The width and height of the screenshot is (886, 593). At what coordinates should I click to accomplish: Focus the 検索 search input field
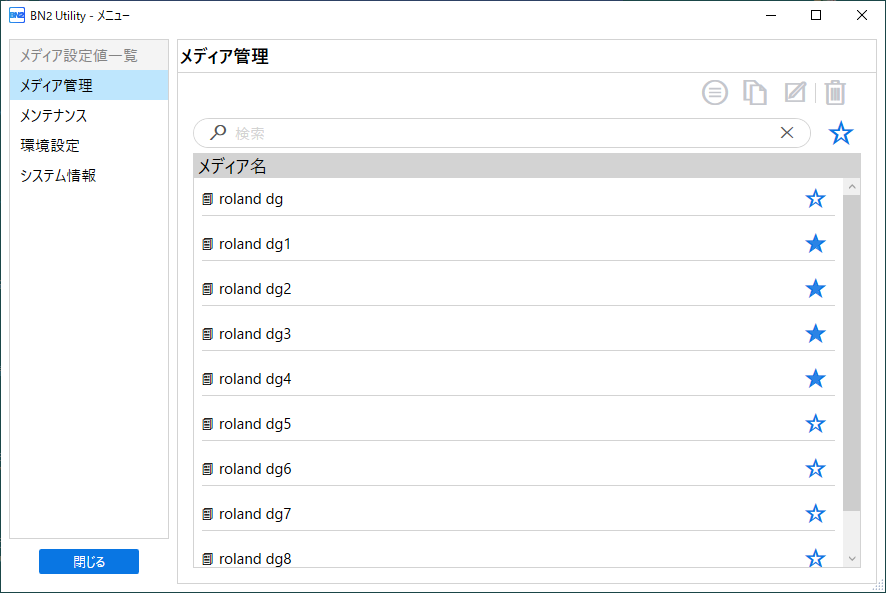(x=502, y=133)
